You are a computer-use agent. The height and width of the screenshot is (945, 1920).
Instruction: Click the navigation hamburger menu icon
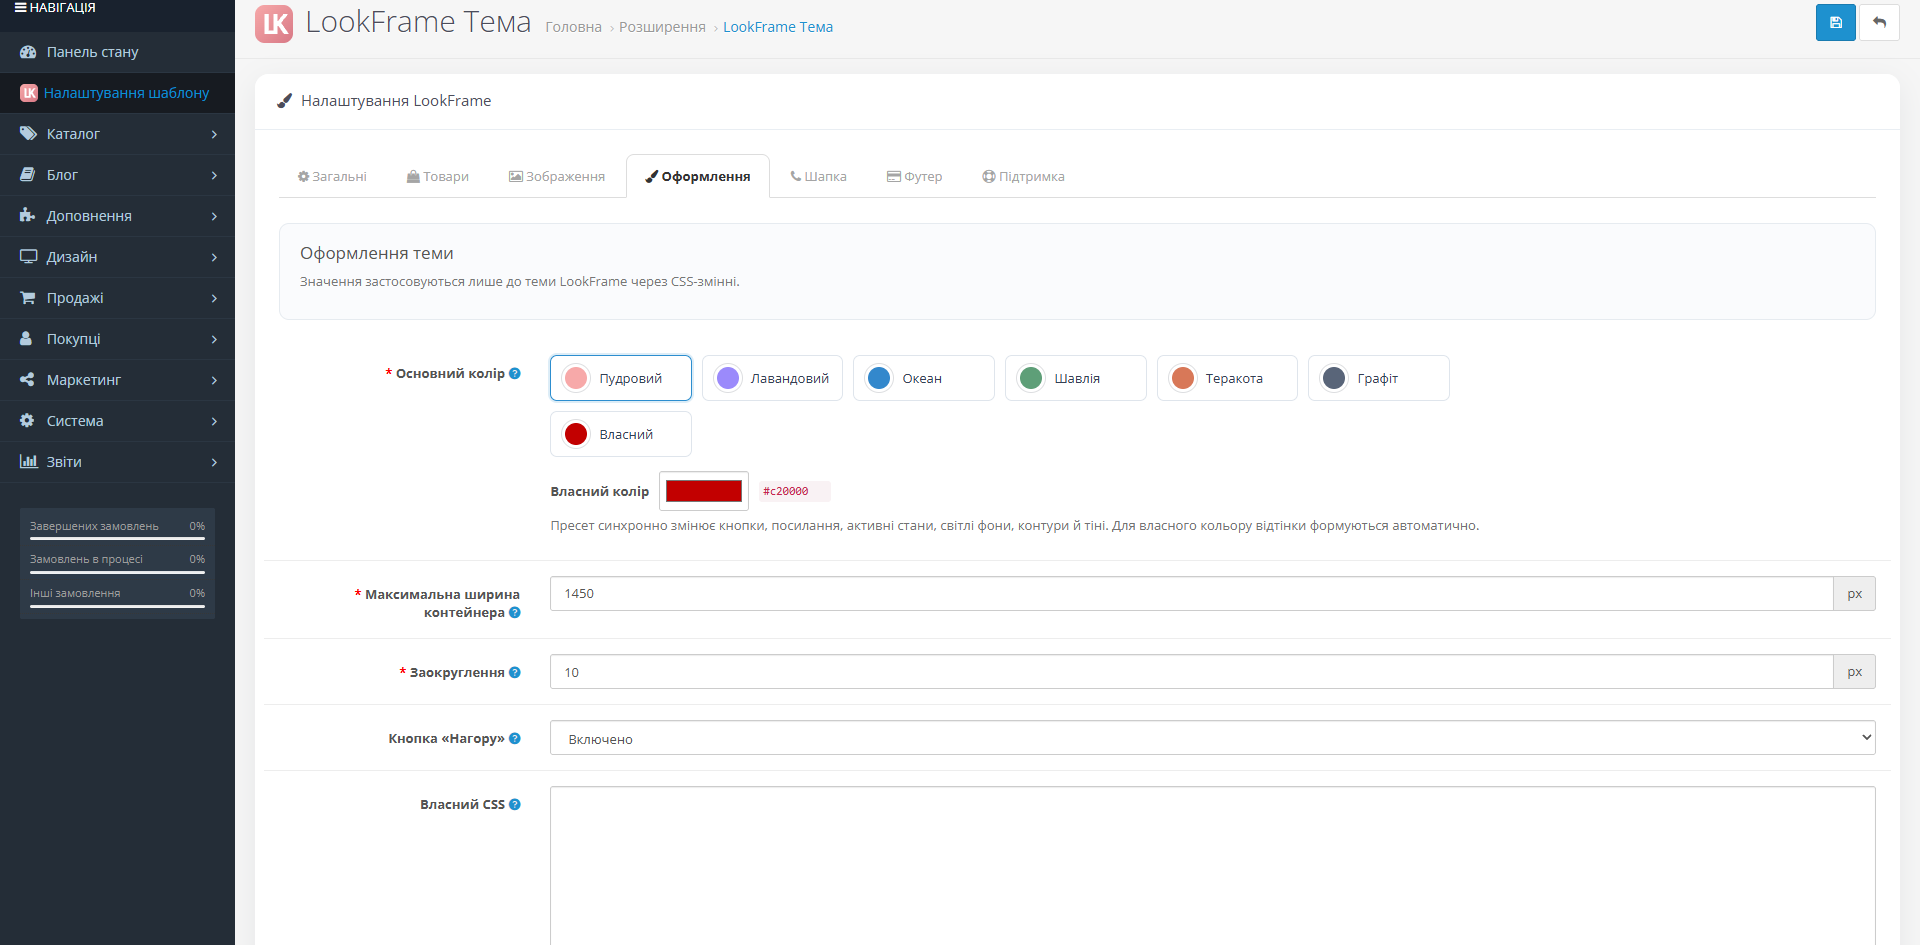click(20, 7)
